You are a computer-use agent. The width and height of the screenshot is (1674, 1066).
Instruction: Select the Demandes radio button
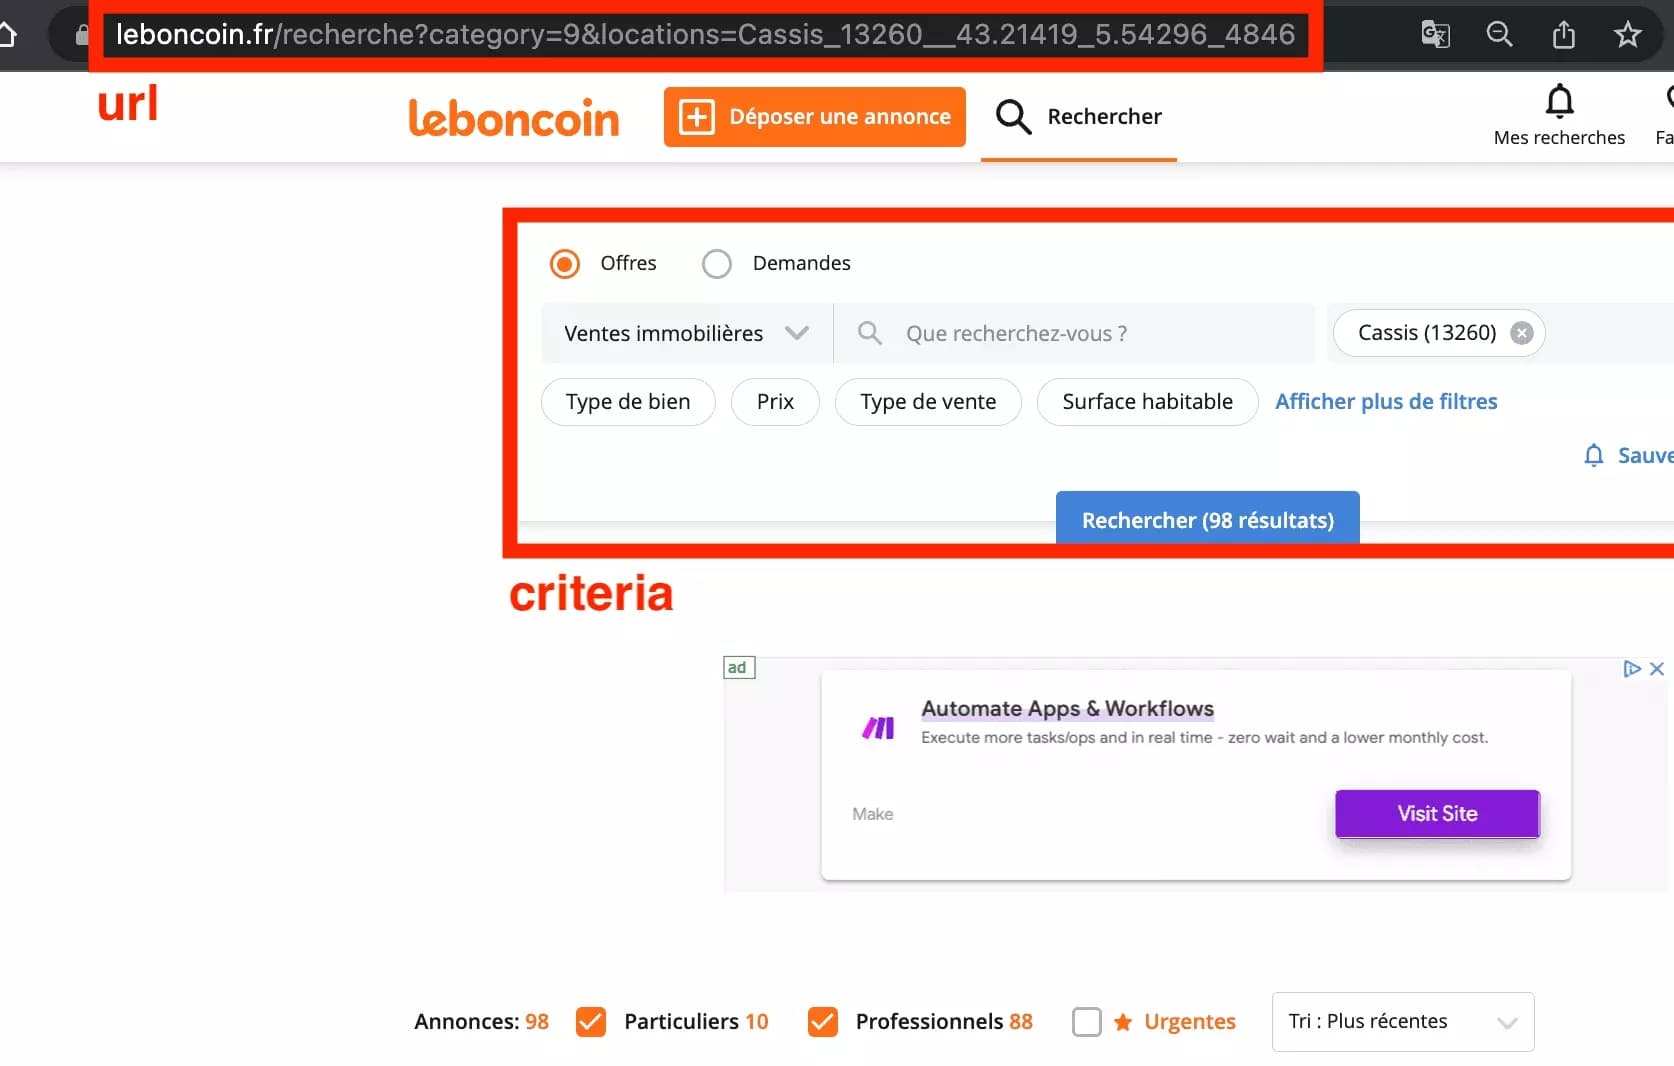717,264
